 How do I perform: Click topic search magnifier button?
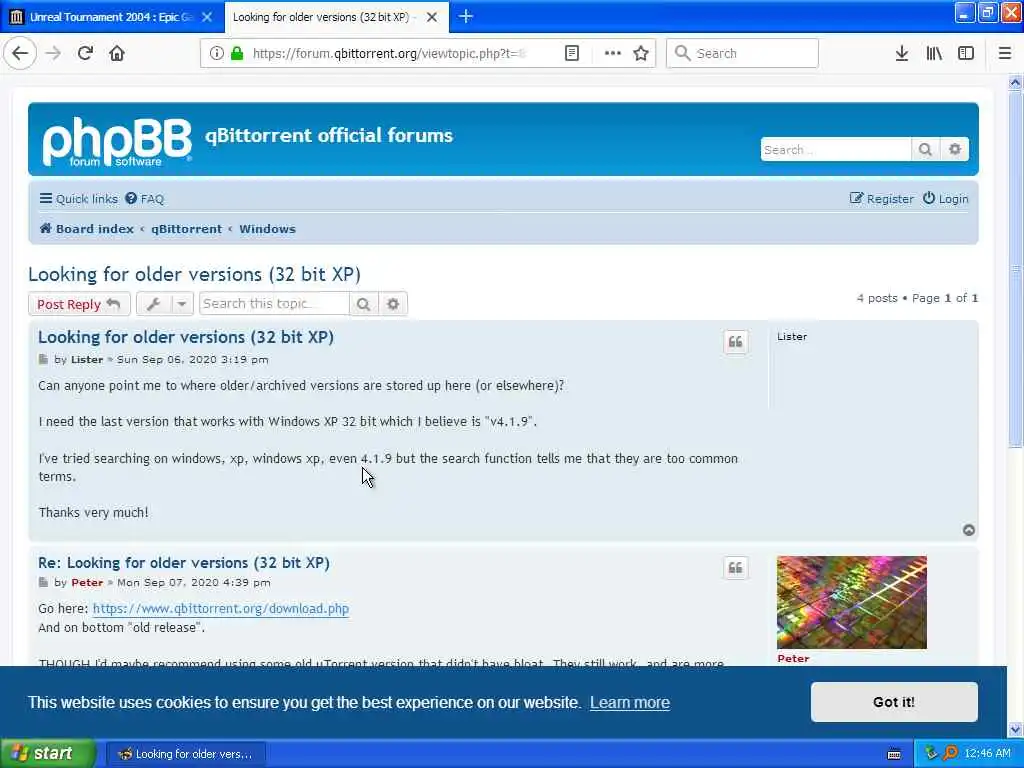(364, 304)
